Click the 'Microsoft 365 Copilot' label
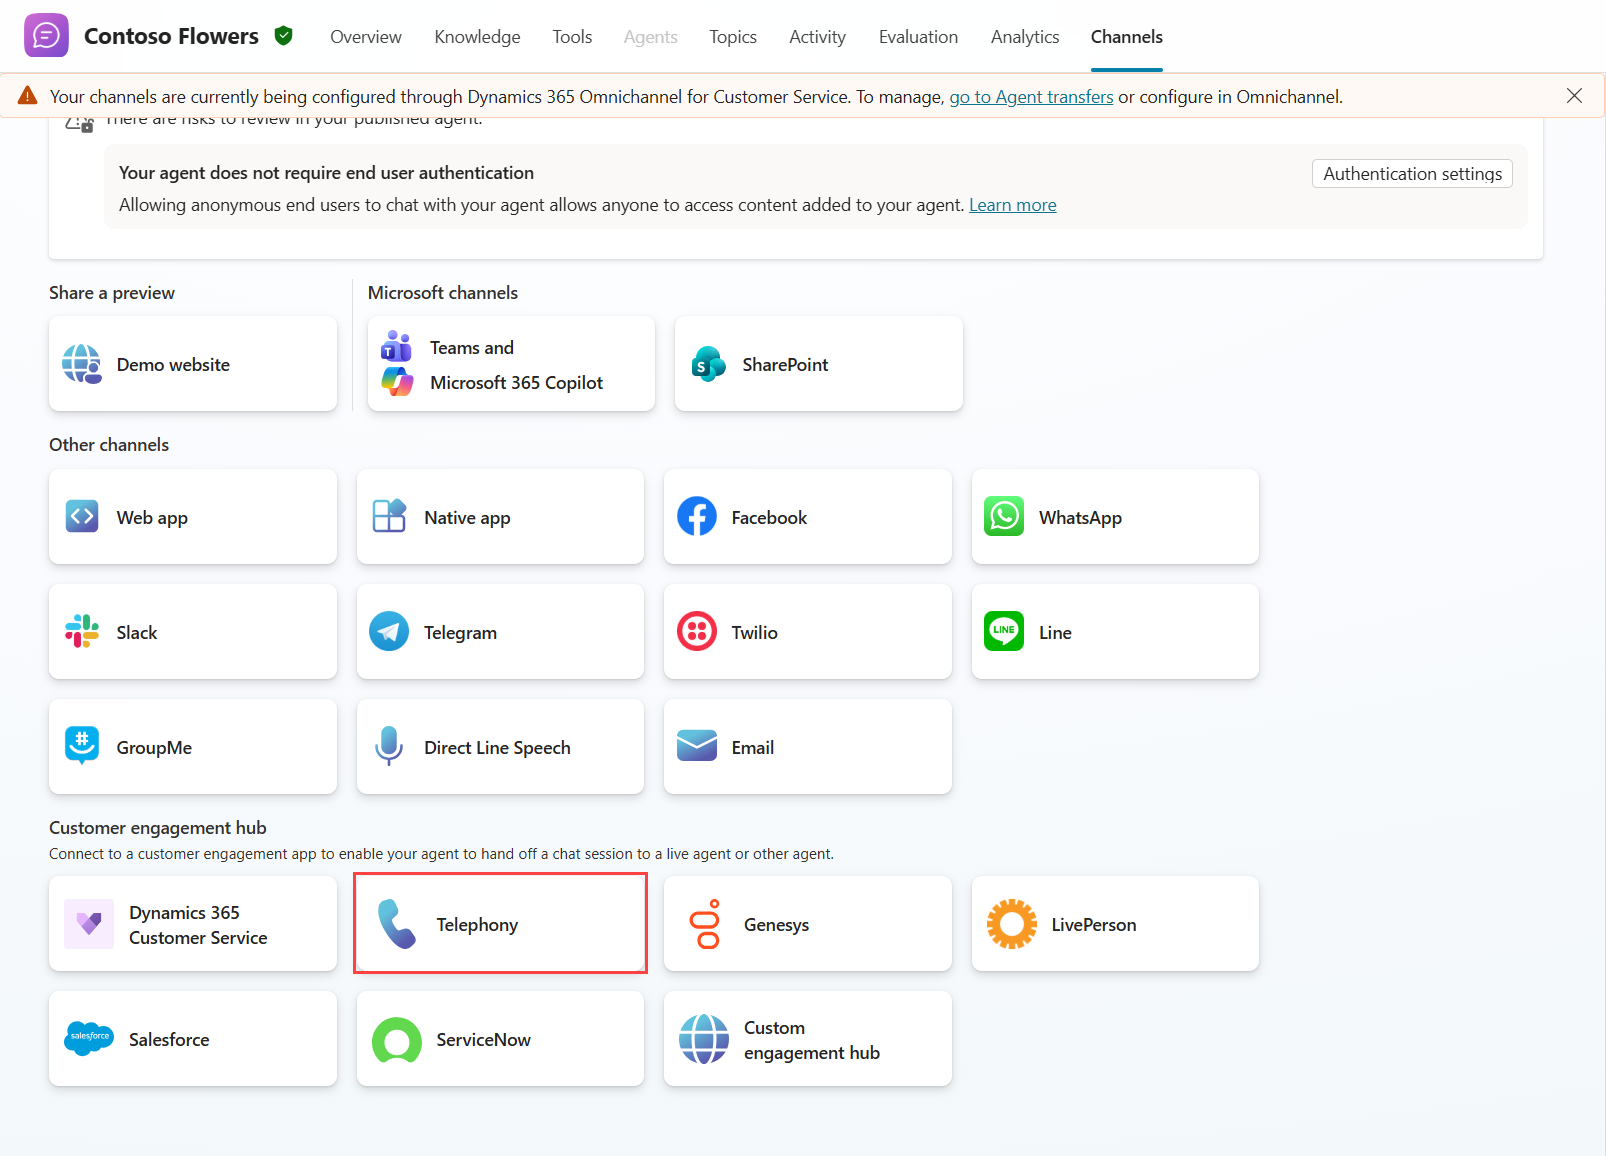 516,383
